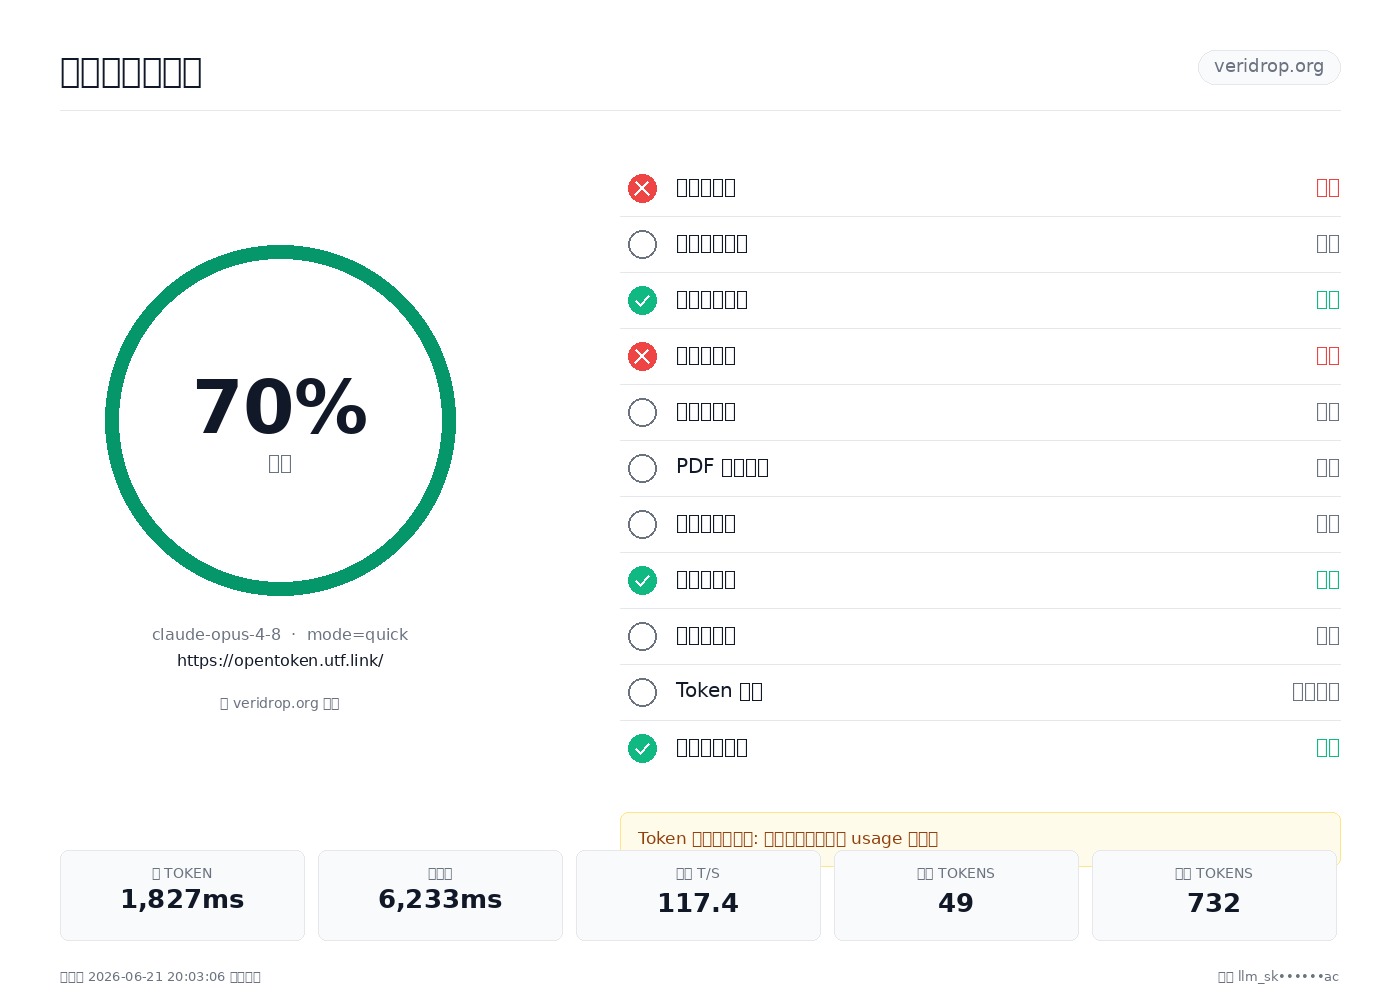Select the 1,827ms first TOKEN stat card

[x=182, y=895]
